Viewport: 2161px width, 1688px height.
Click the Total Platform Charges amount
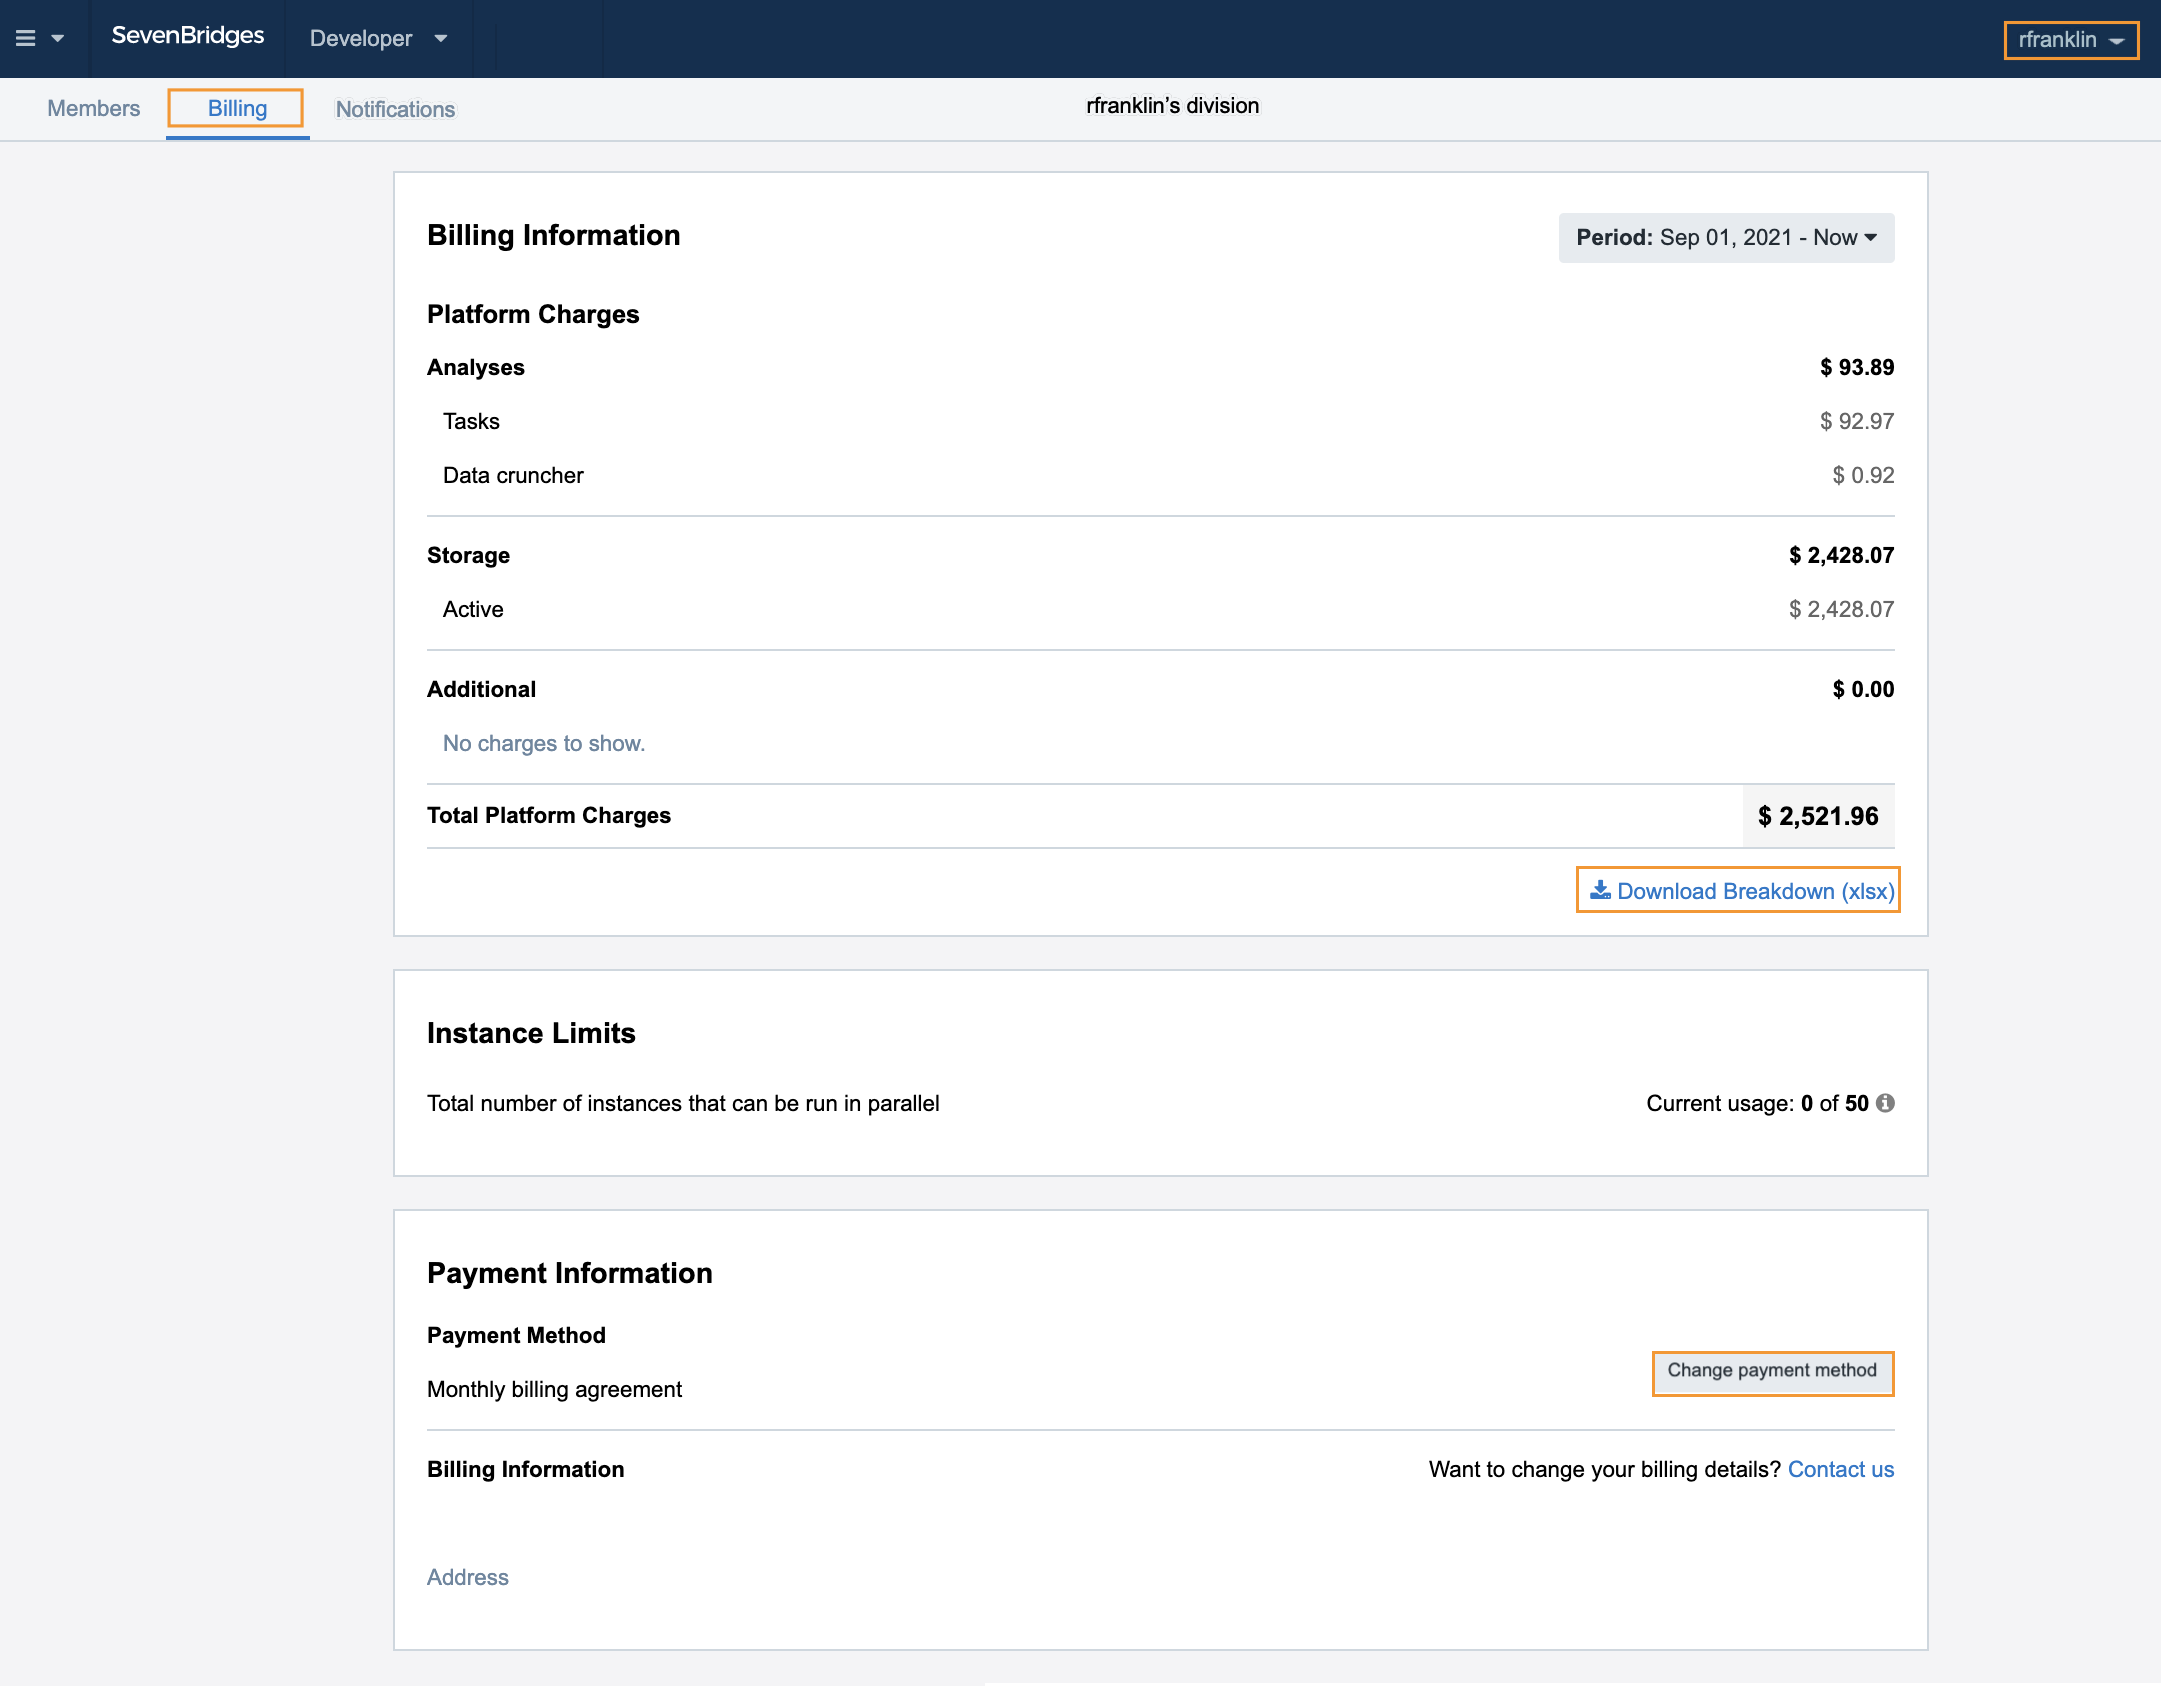tap(1817, 816)
